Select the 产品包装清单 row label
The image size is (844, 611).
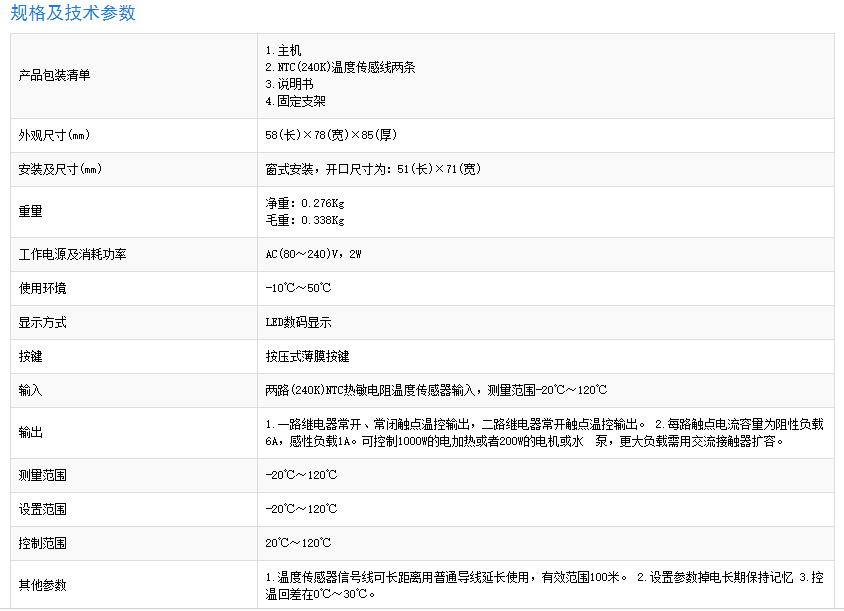[x=55, y=75]
